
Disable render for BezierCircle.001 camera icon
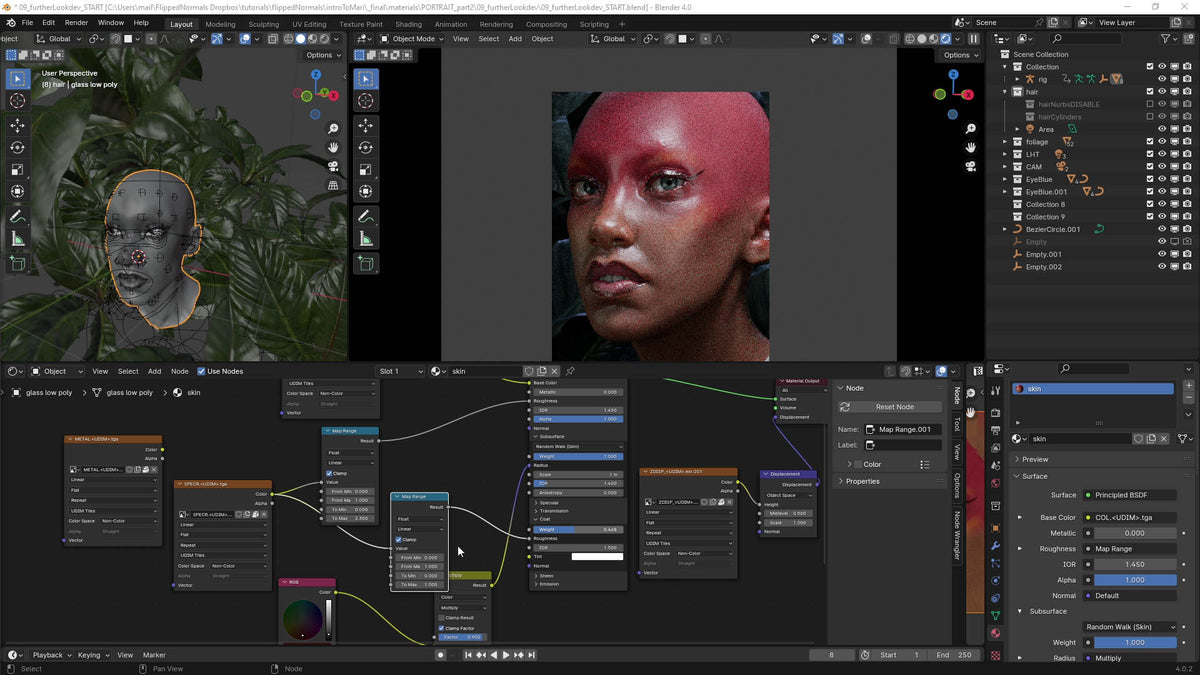[x=1187, y=229]
